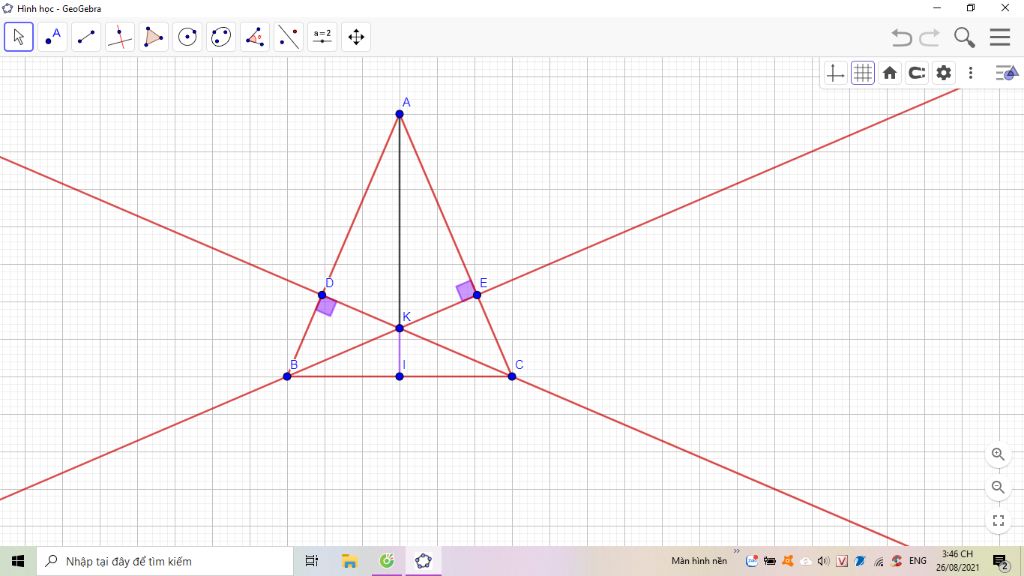The image size is (1024, 576).
Task: Toggle the grid display button
Action: tap(863, 73)
